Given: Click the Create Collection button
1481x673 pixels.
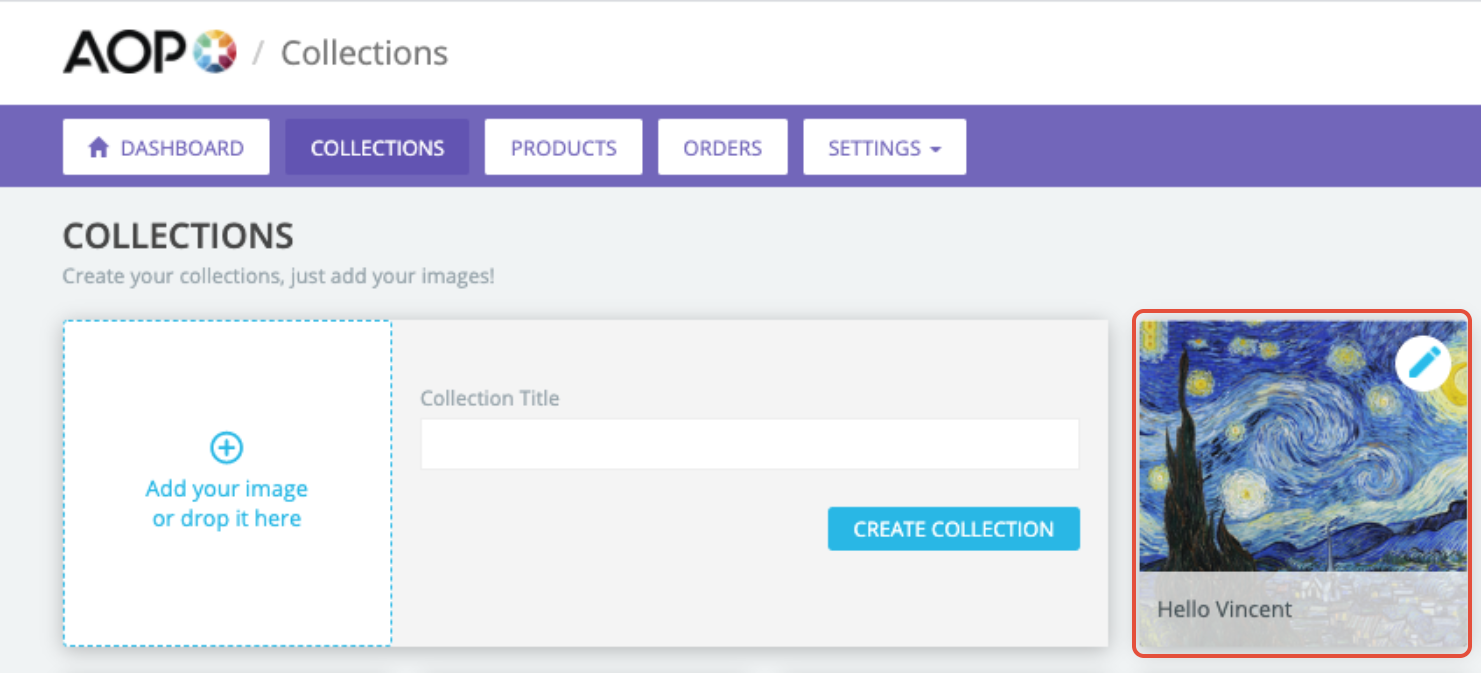Looking at the screenshot, I should (954, 529).
